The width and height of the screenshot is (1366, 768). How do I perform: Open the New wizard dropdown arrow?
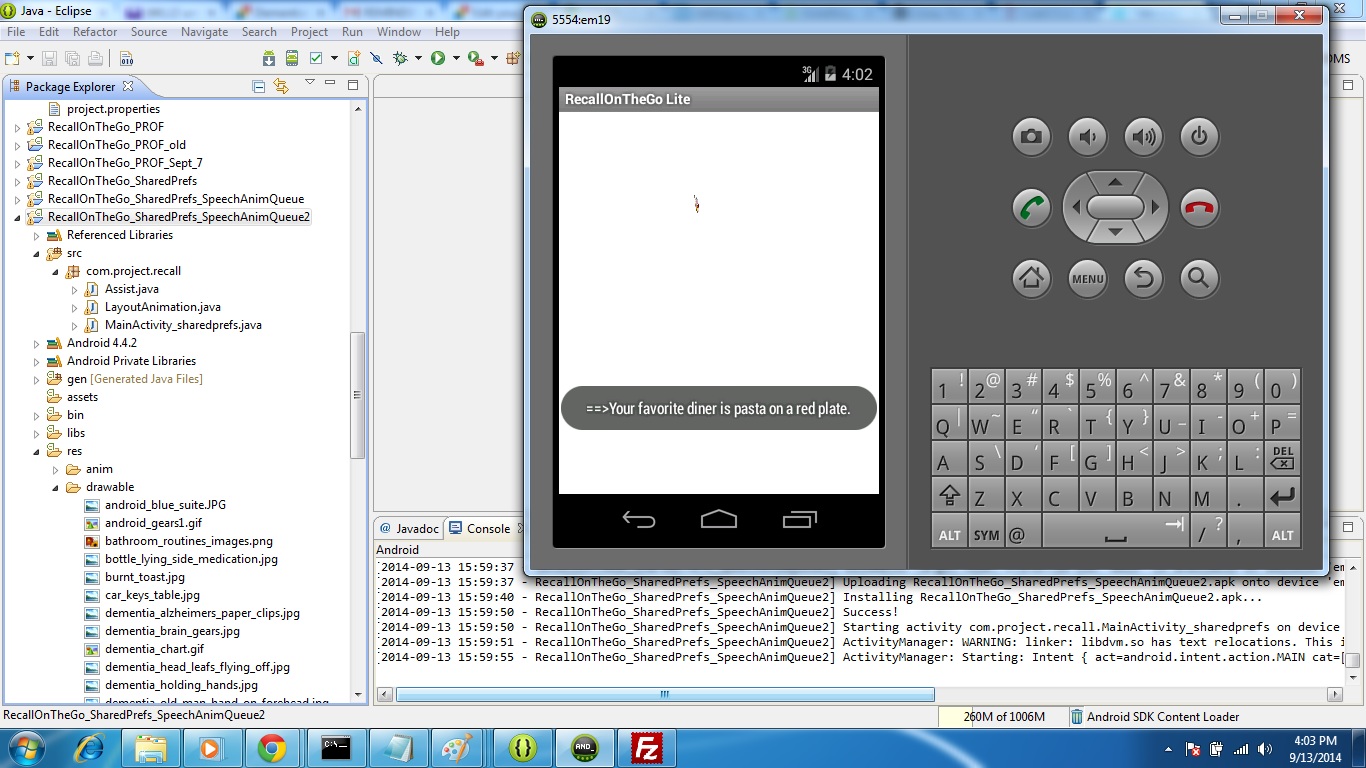point(30,58)
